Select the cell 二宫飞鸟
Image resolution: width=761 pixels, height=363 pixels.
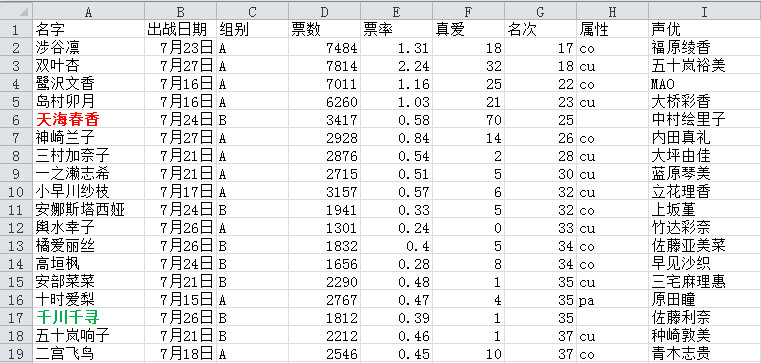pos(89,354)
